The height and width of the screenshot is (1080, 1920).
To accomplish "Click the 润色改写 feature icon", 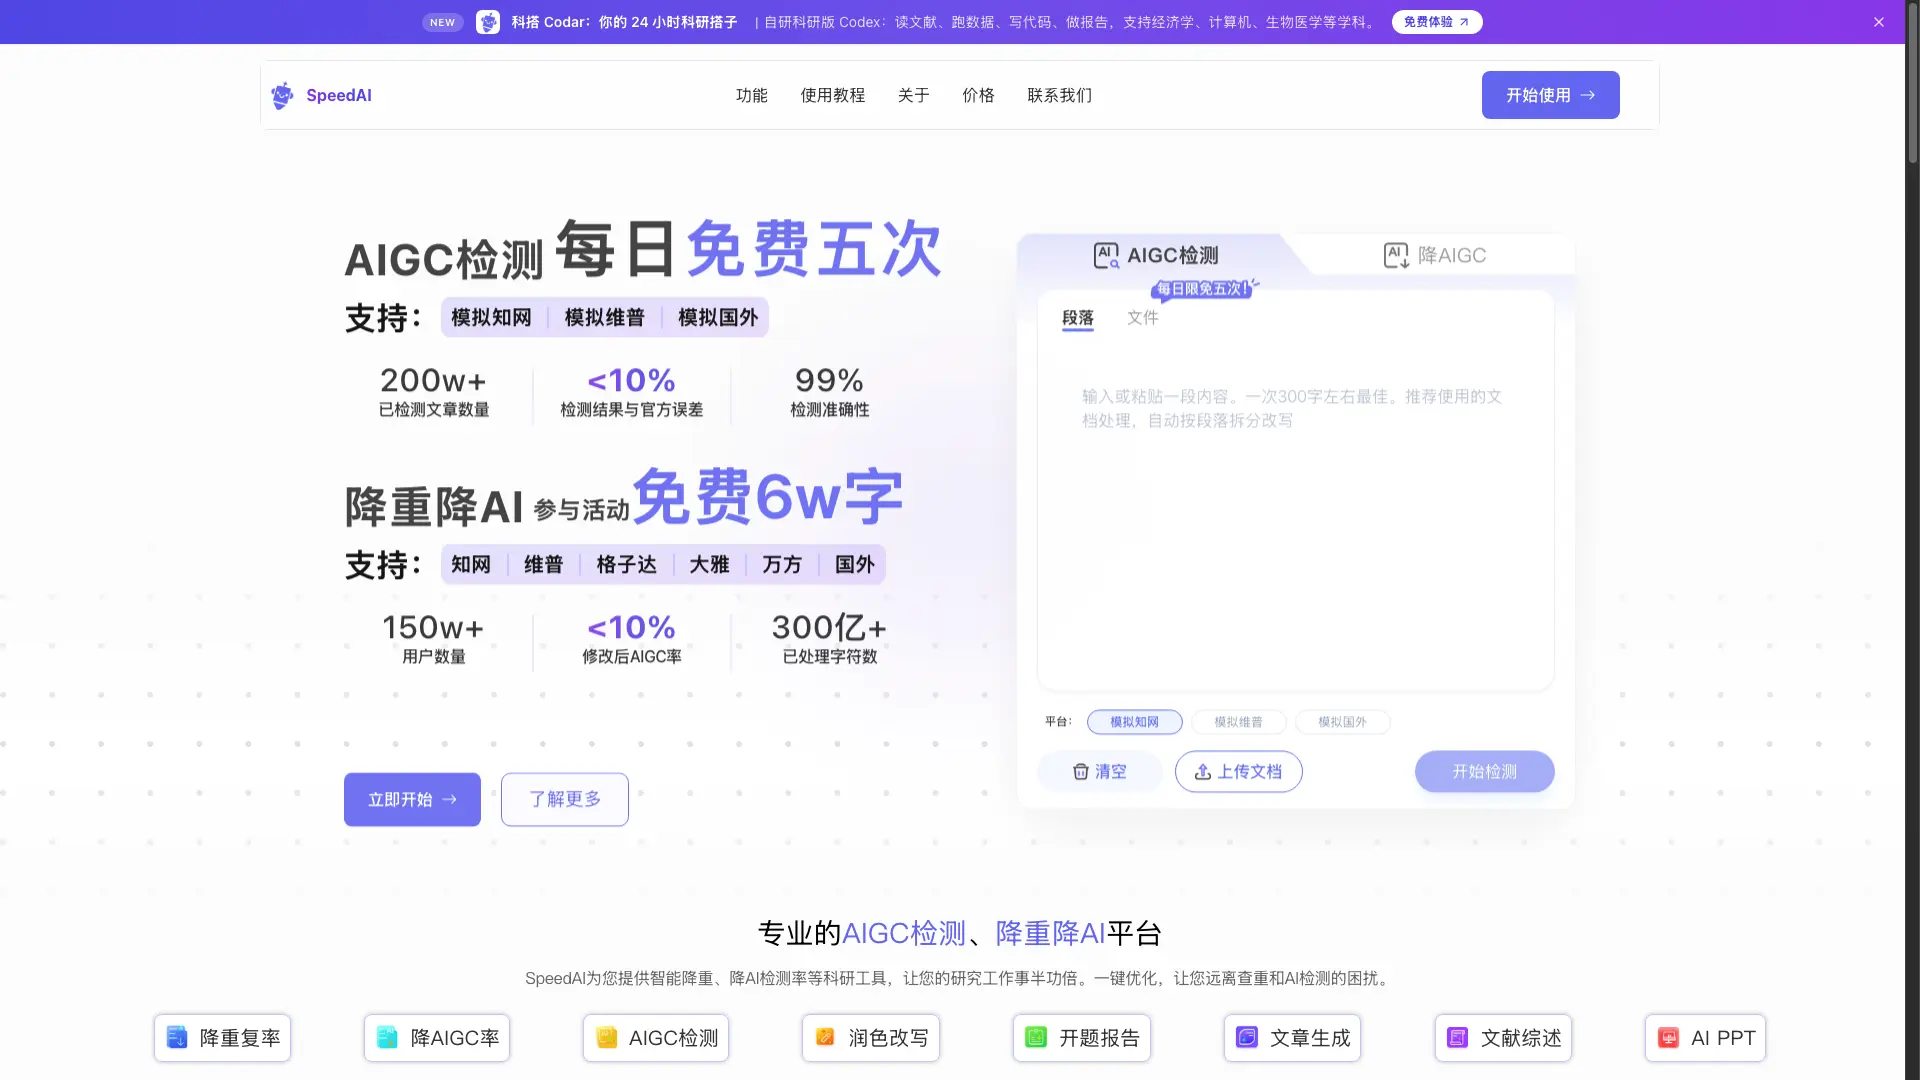I will pos(825,1038).
